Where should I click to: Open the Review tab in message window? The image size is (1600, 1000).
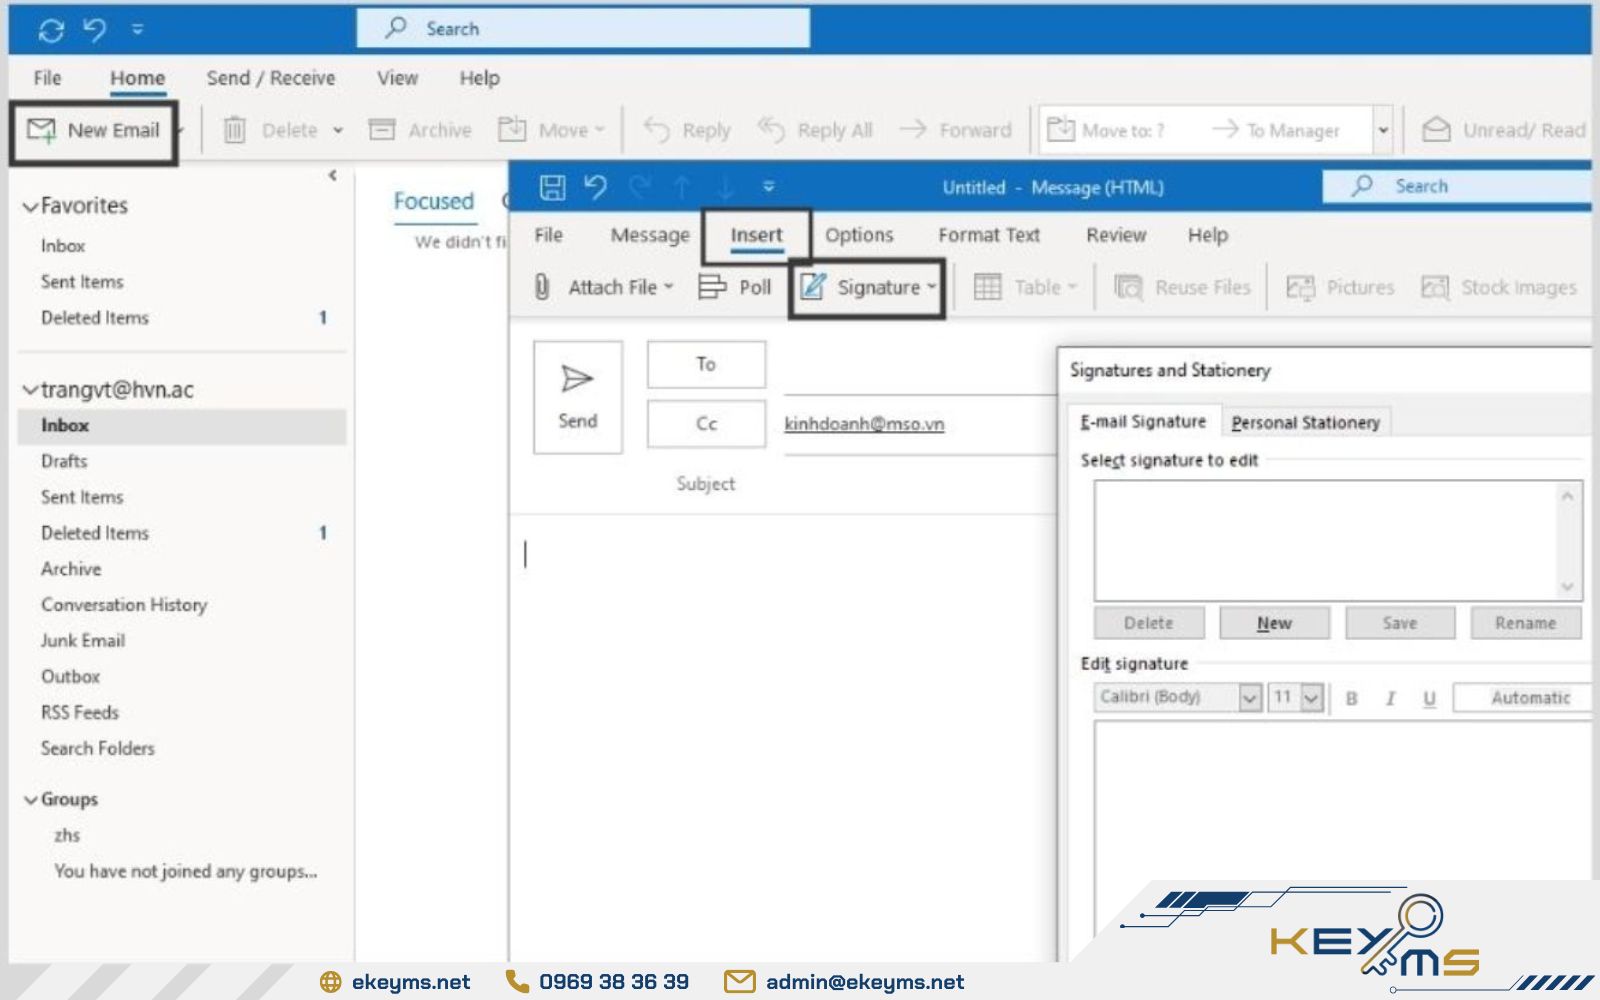click(x=1116, y=236)
